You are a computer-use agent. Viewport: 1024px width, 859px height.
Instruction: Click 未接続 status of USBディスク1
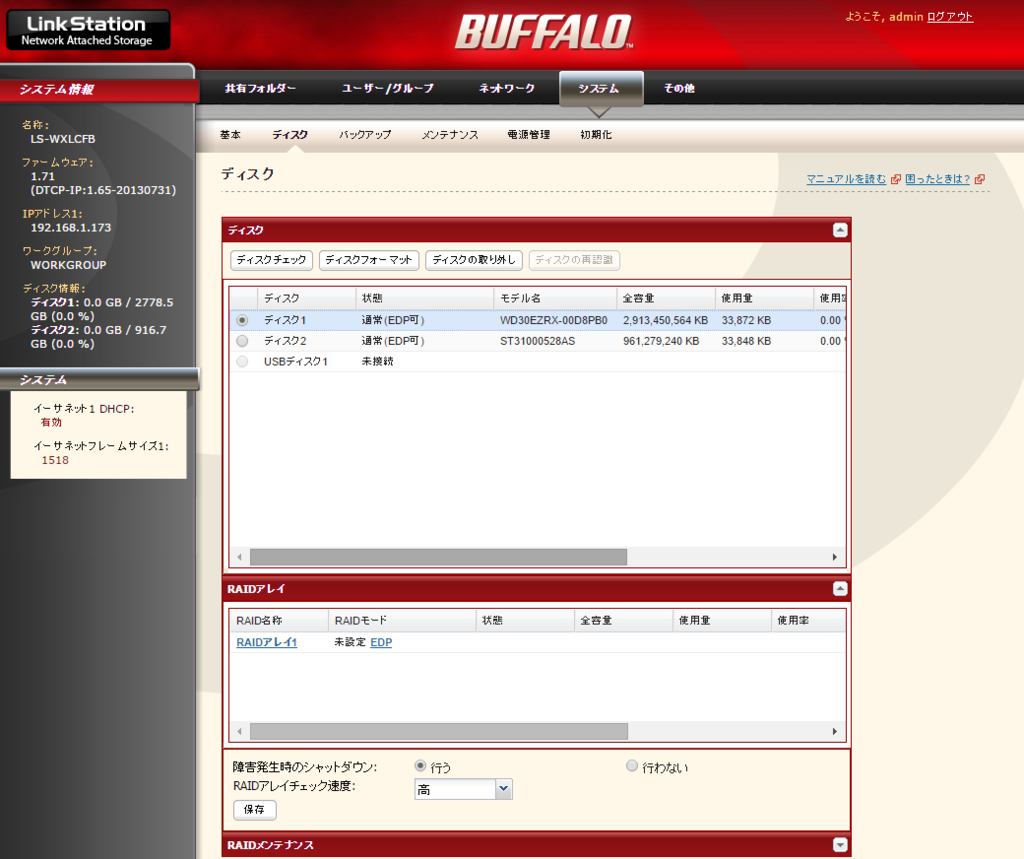click(377, 361)
